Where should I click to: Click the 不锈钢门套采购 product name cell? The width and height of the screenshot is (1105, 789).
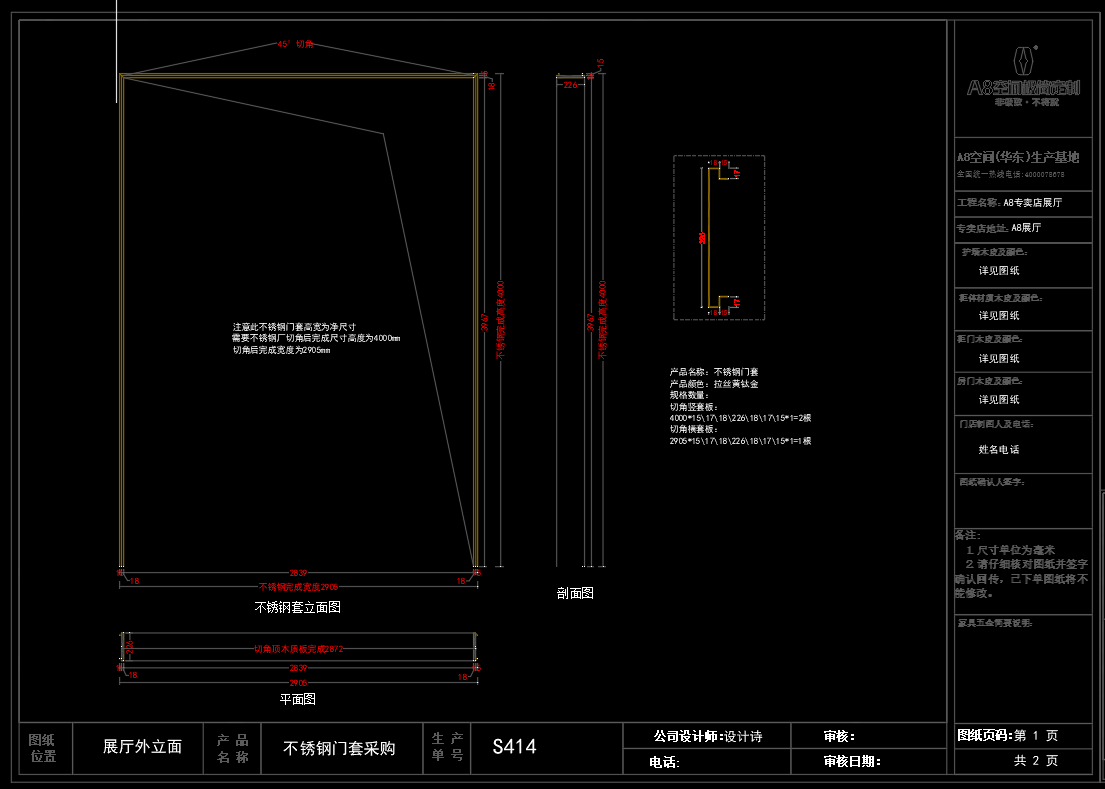tap(340, 748)
